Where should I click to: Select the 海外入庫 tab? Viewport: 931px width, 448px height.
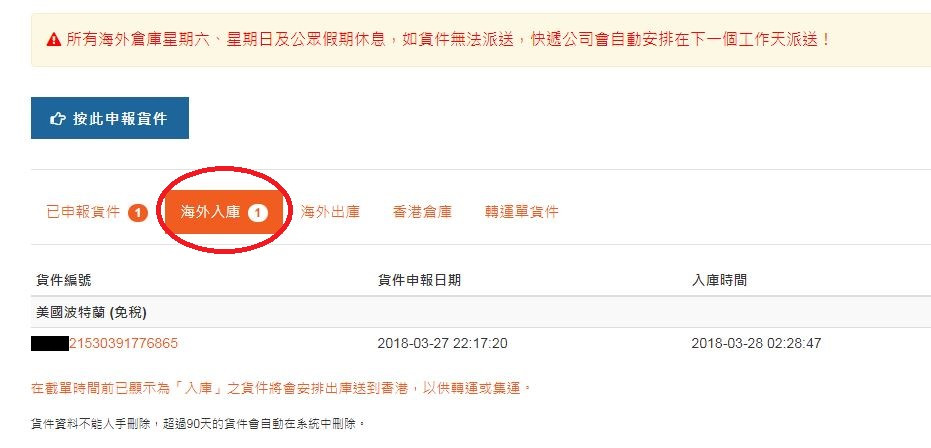(x=224, y=212)
